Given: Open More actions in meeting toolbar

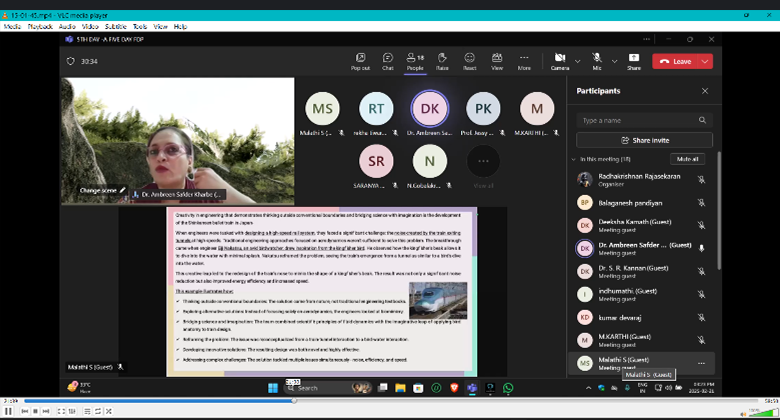Looking at the screenshot, I should click(x=524, y=60).
